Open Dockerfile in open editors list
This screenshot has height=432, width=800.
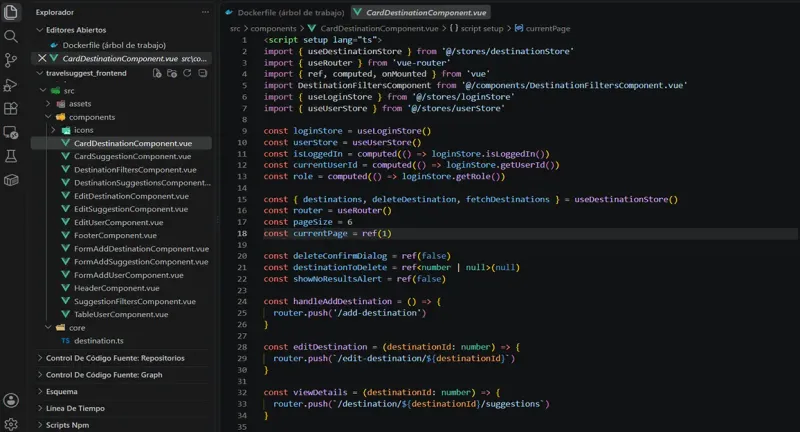coord(114,45)
